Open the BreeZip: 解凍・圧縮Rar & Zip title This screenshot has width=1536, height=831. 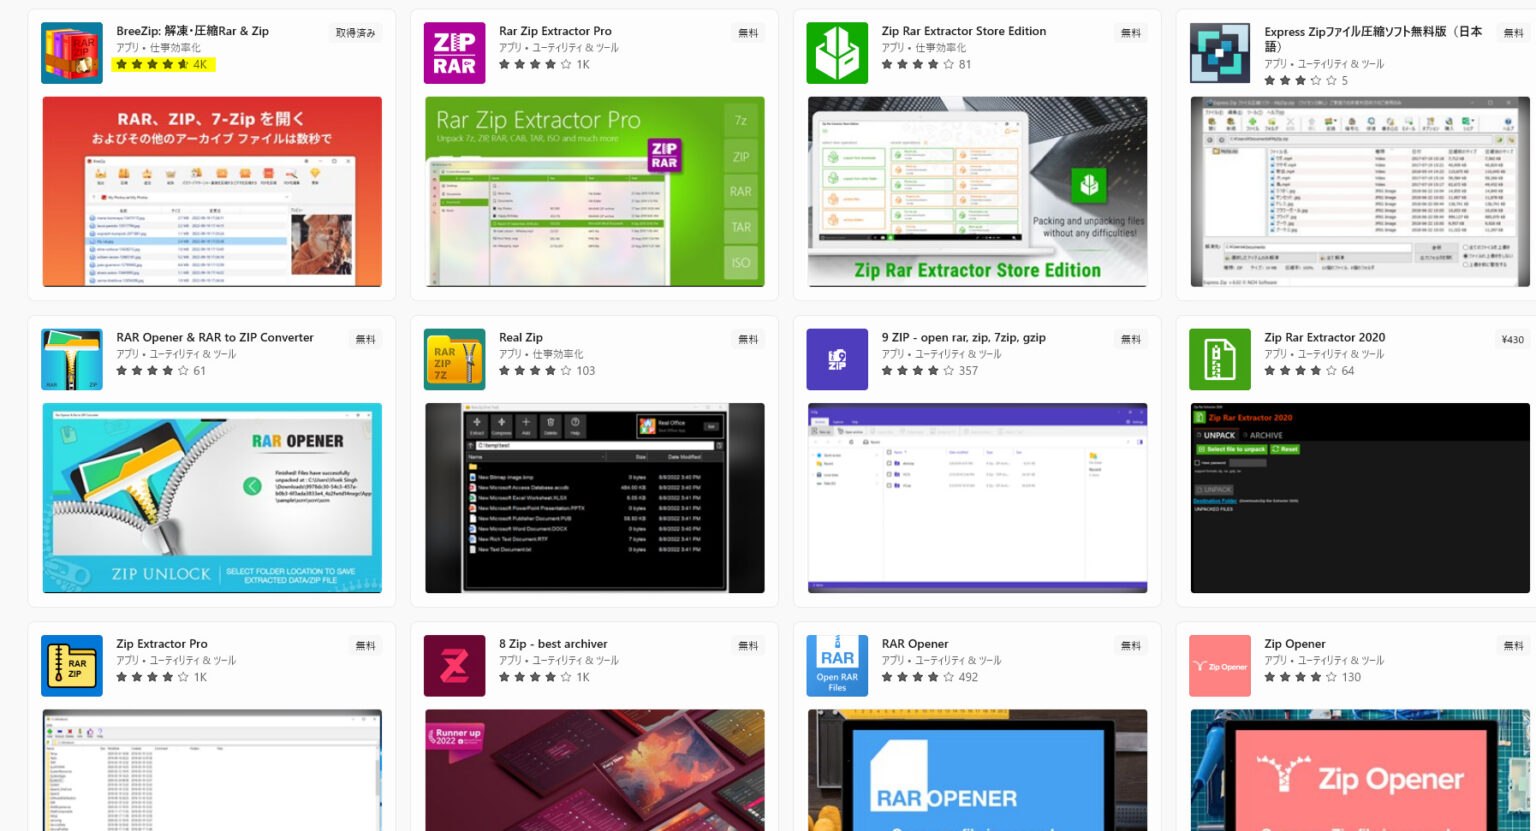click(x=192, y=31)
